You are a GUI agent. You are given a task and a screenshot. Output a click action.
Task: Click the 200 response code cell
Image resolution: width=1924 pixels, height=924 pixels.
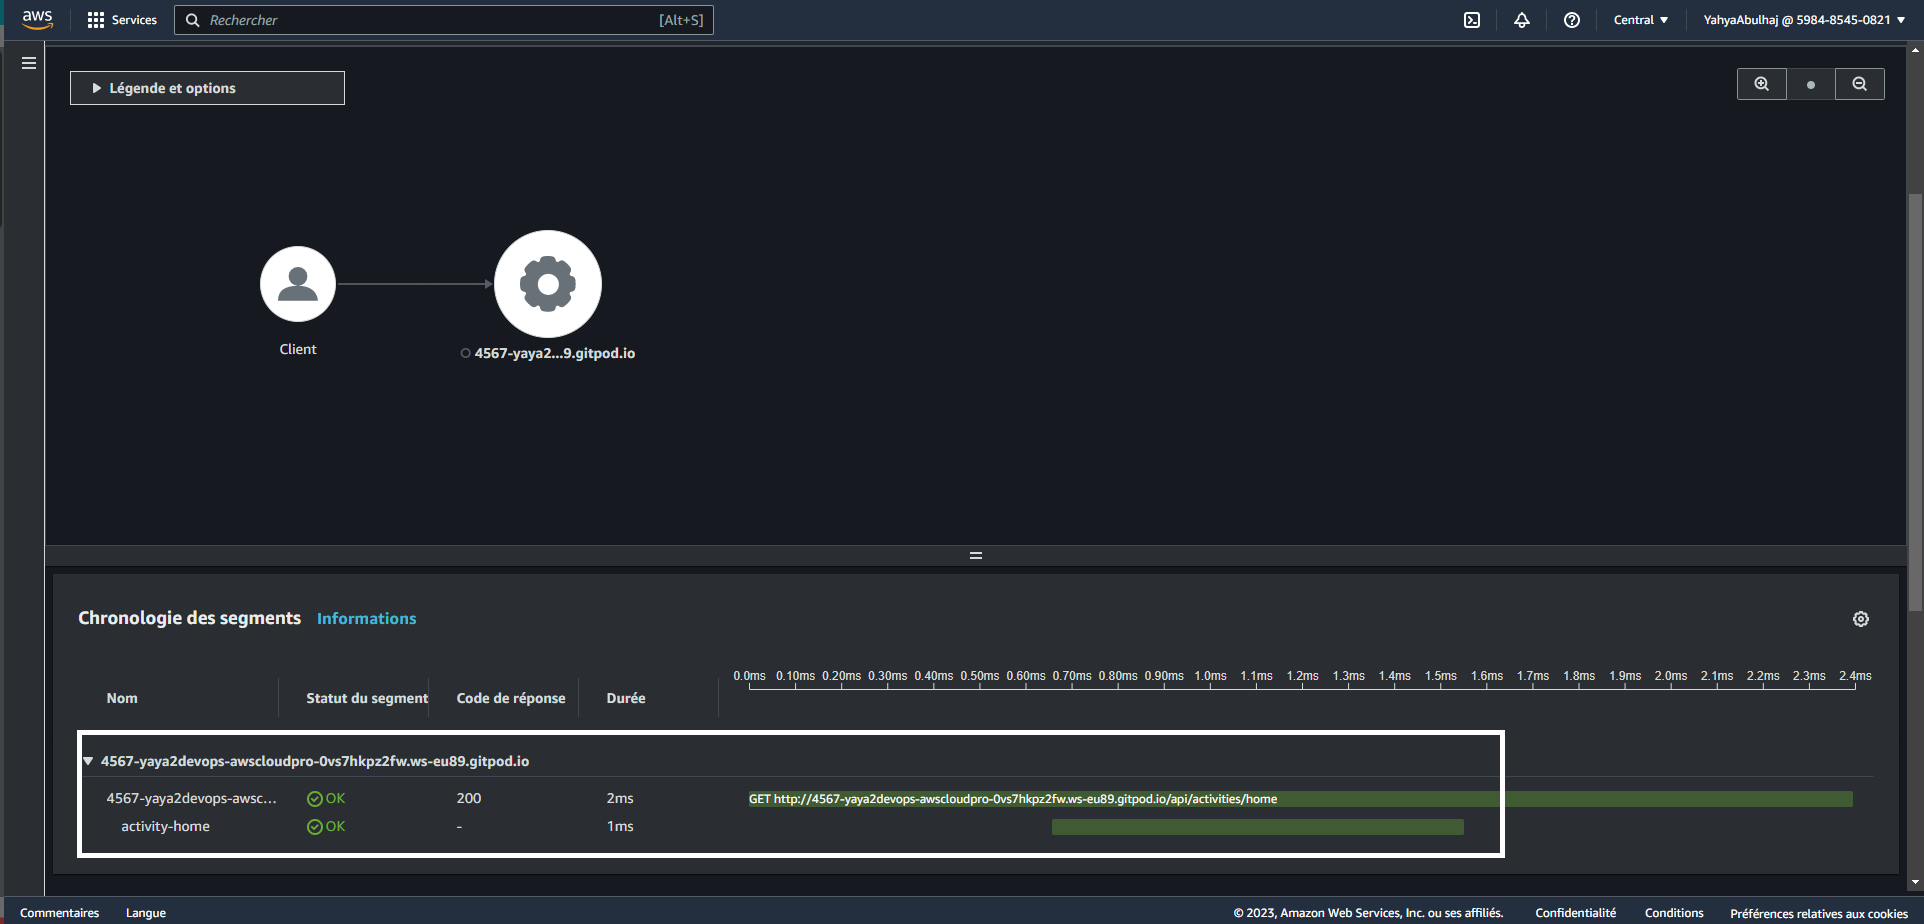pos(469,798)
